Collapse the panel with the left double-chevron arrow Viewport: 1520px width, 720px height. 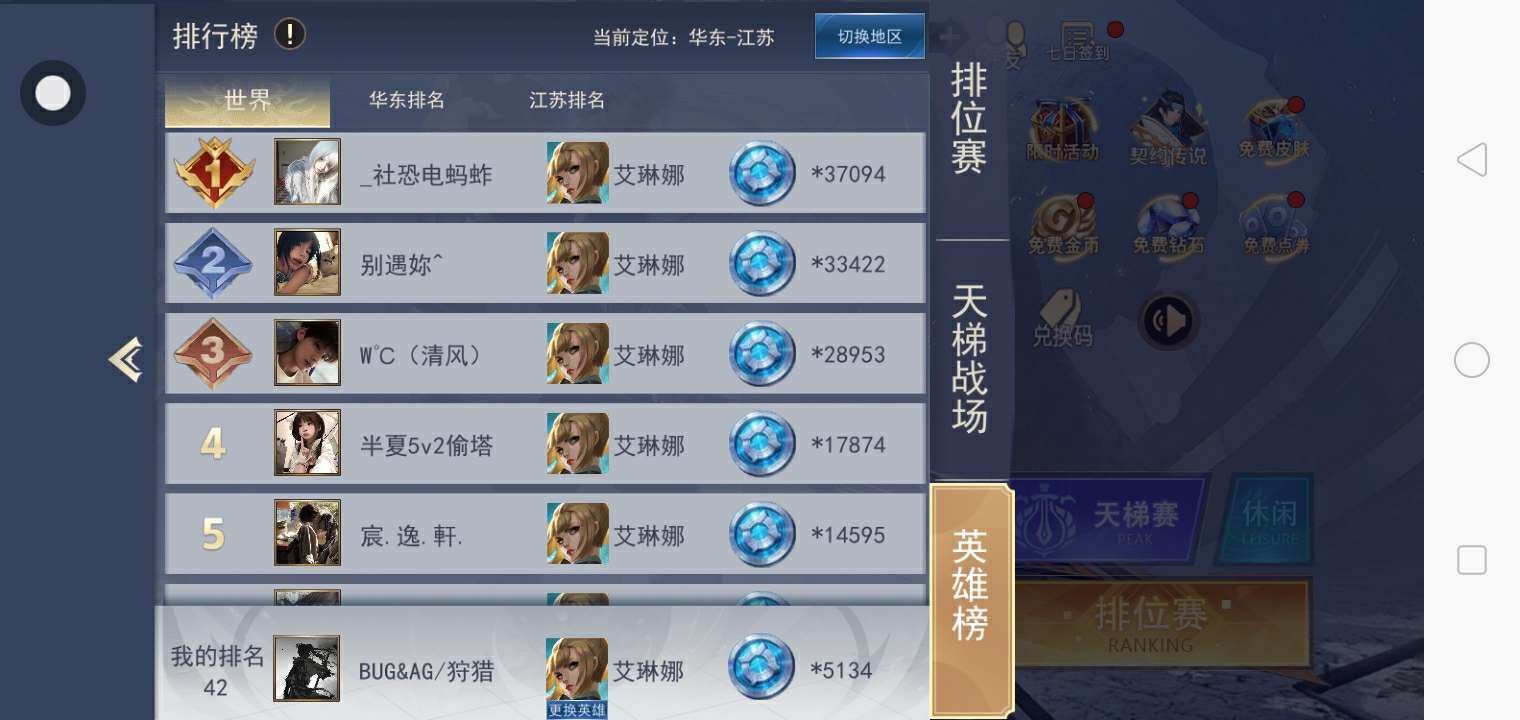click(x=126, y=359)
